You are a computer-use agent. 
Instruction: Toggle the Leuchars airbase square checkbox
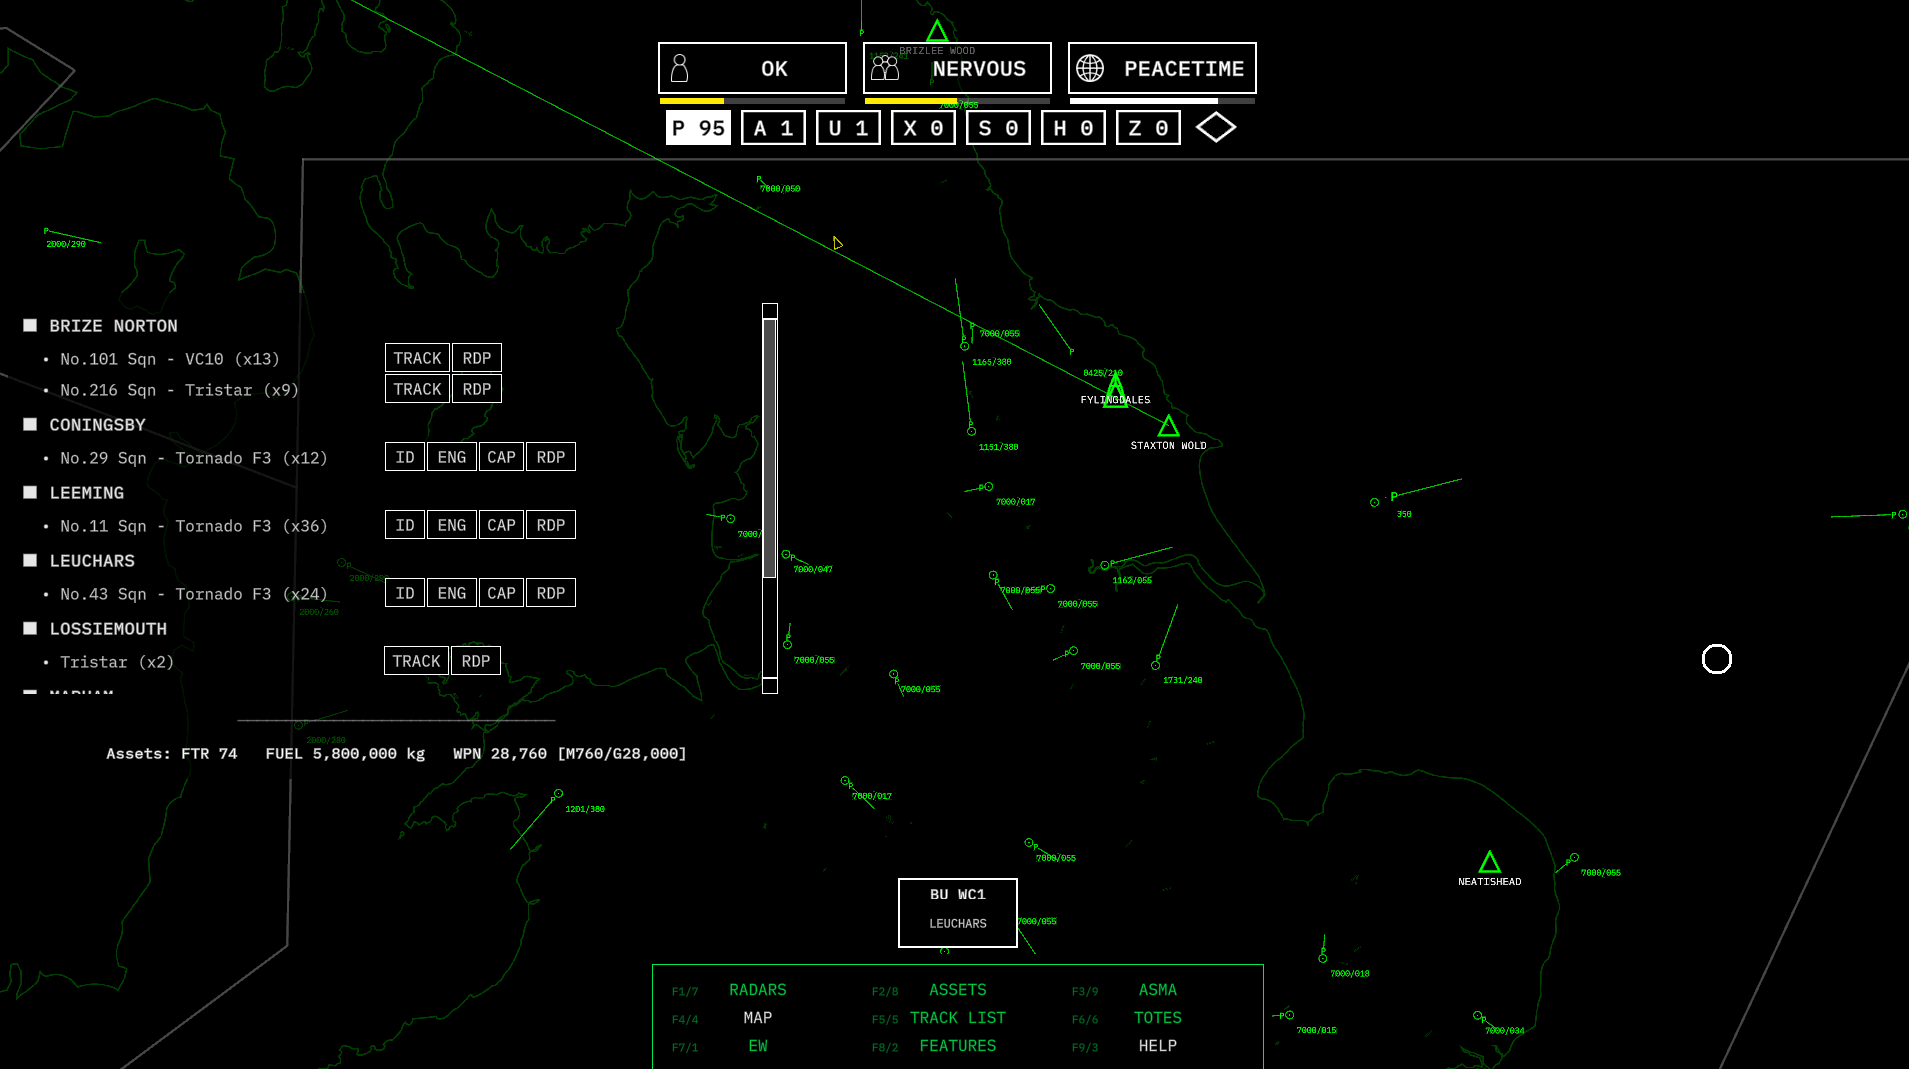coord(30,561)
